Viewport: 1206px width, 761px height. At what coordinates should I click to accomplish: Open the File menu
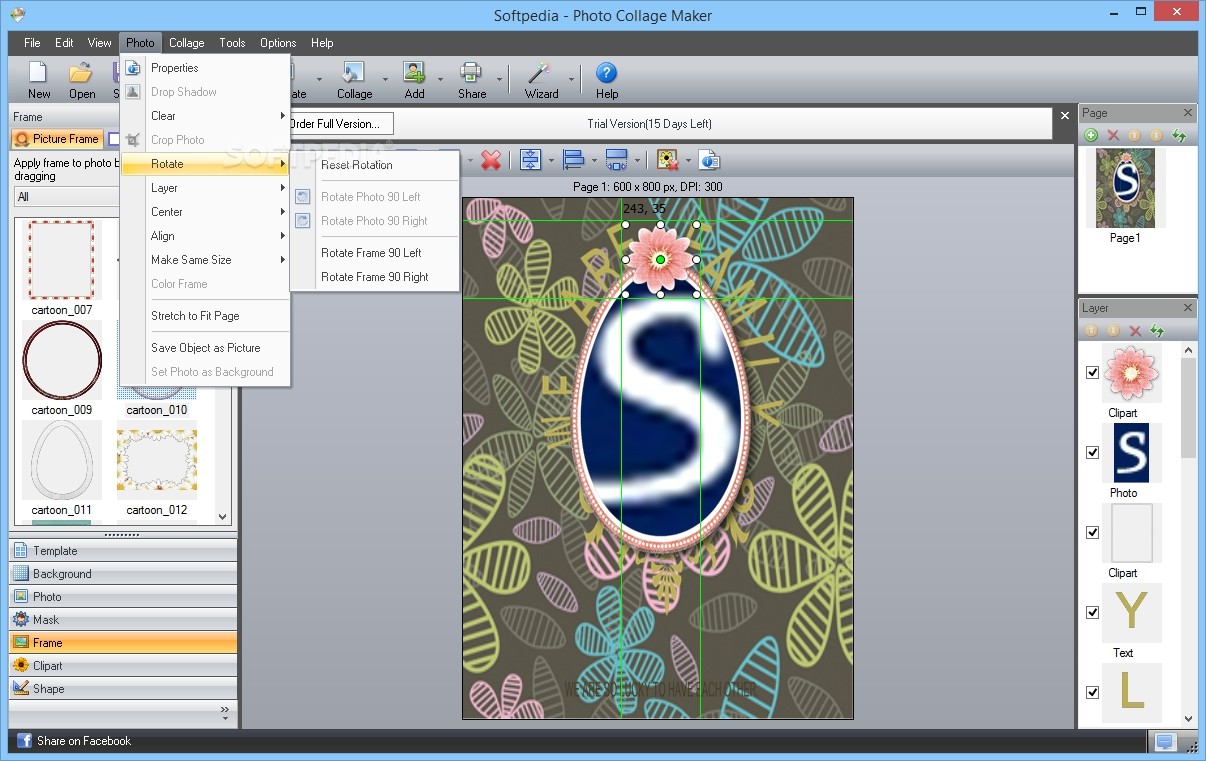(x=32, y=43)
